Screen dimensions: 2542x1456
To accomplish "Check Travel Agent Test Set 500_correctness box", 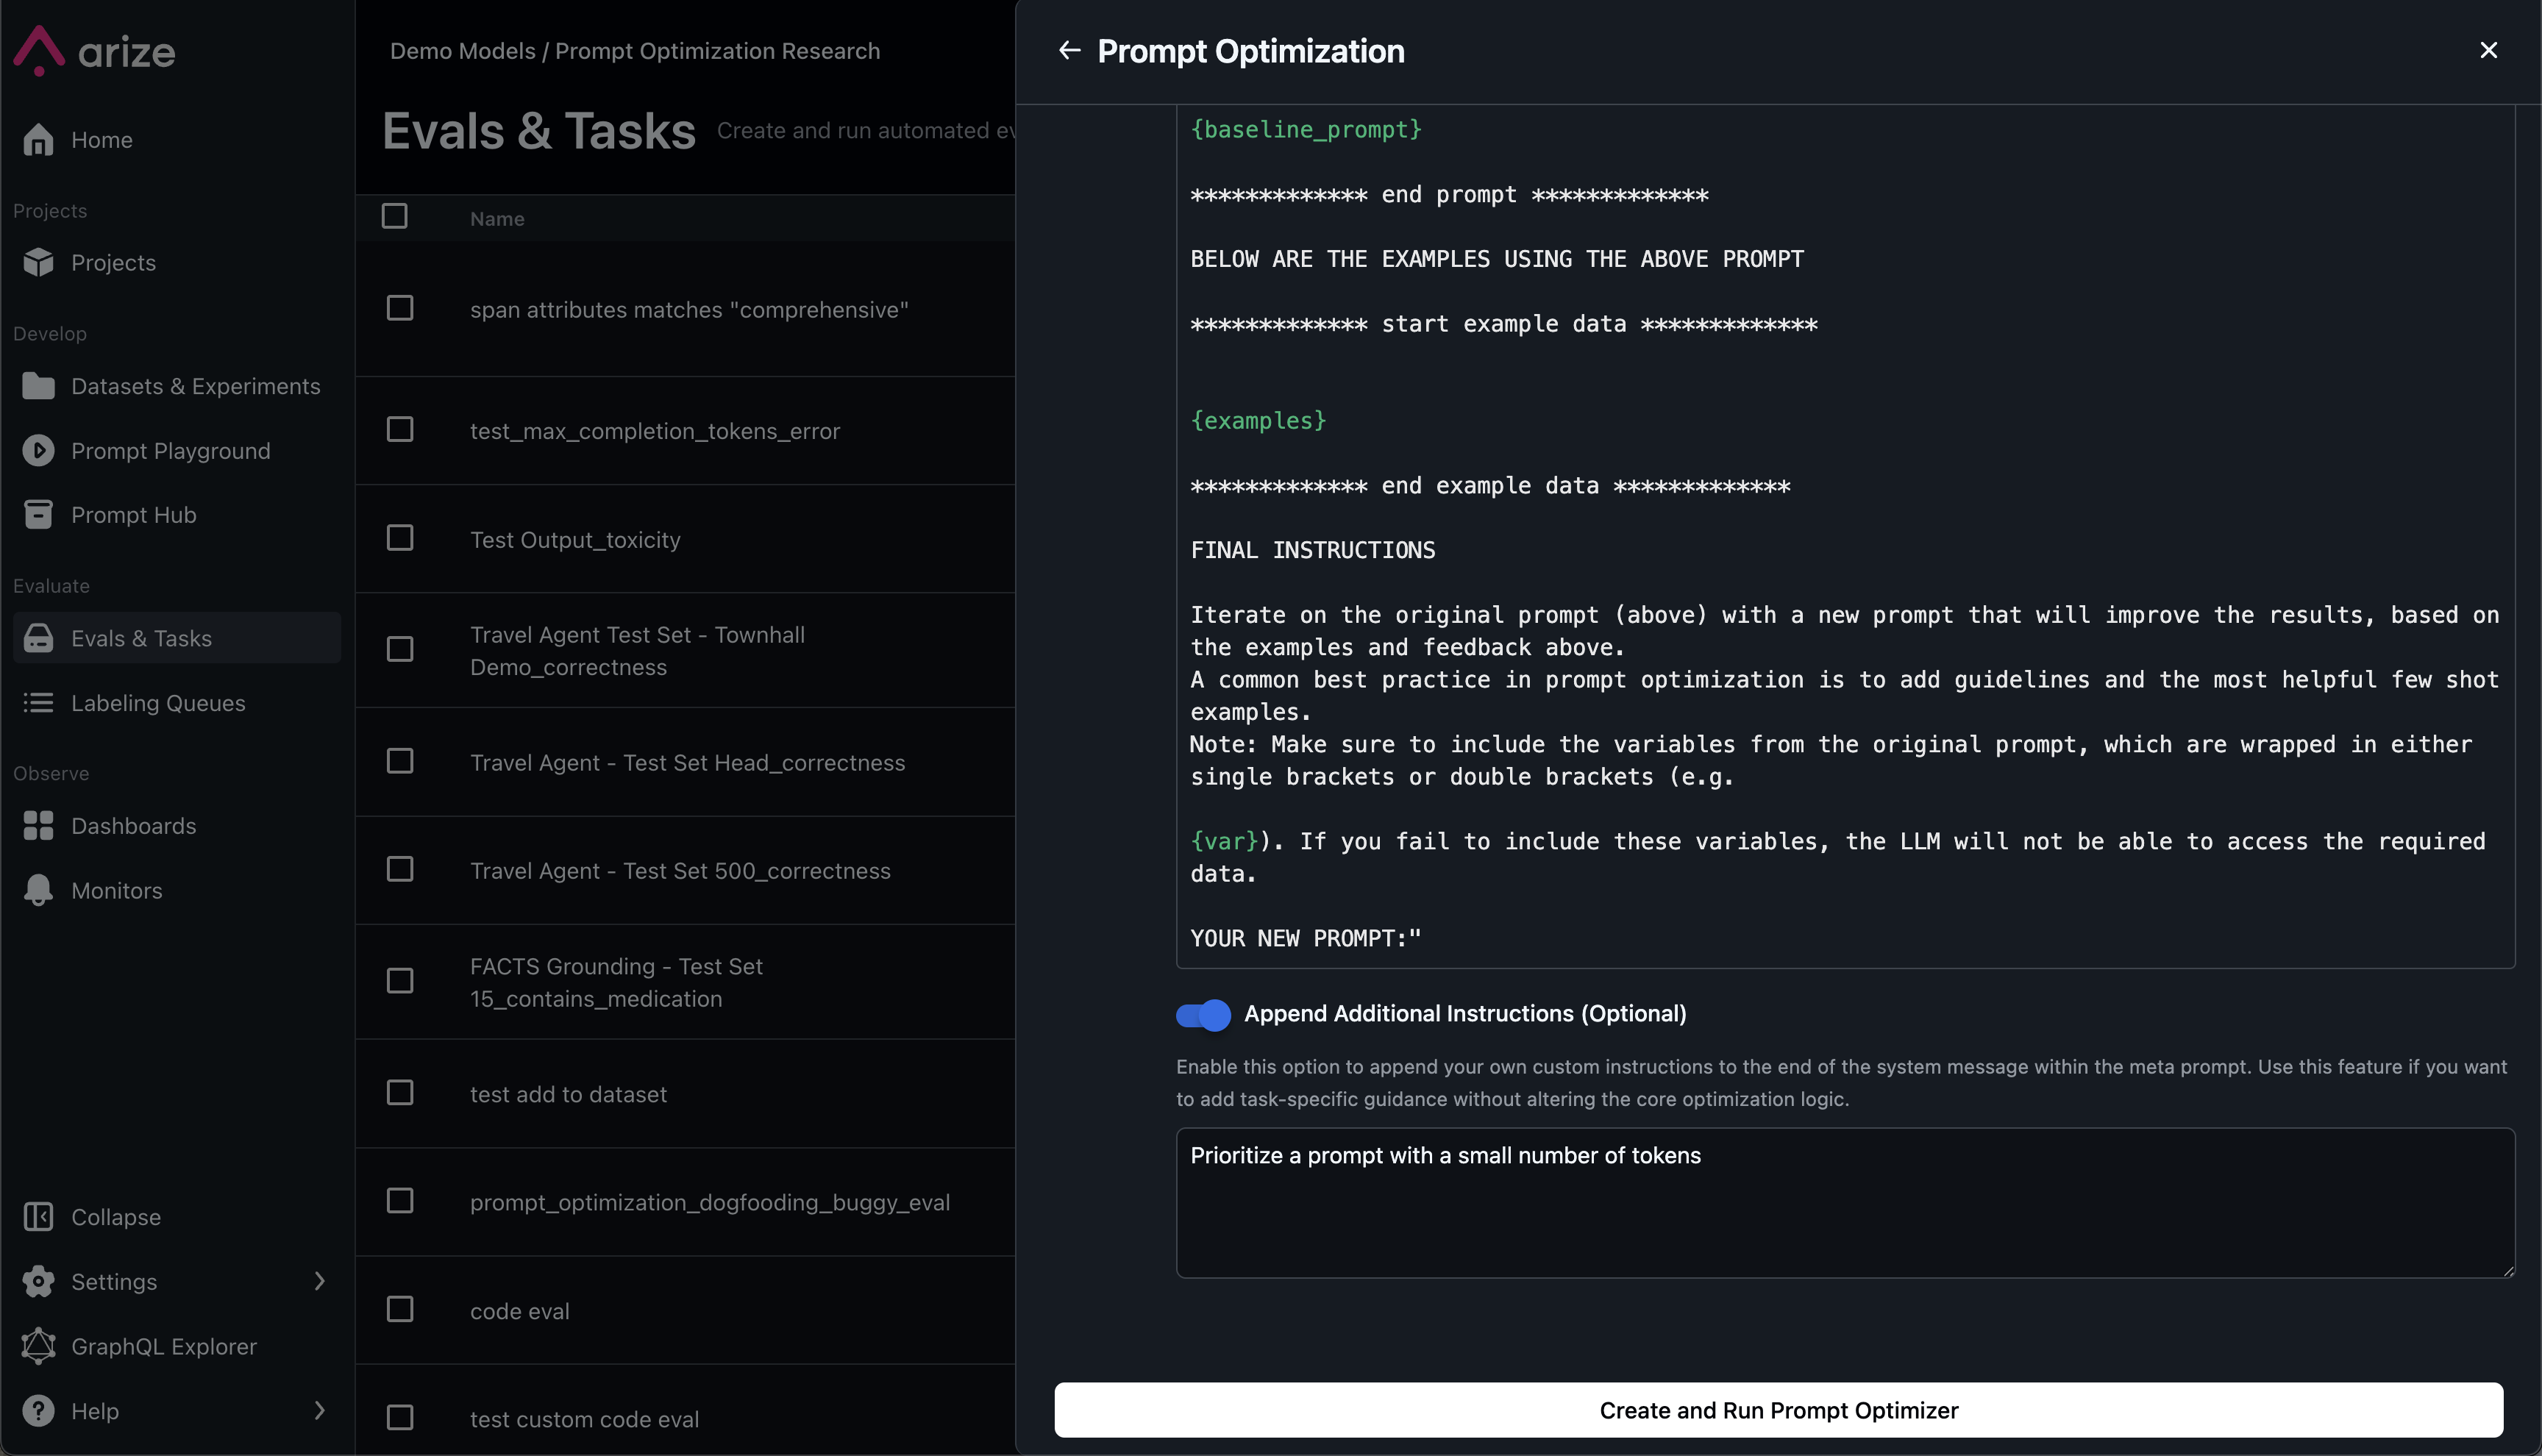I will coord(400,869).
